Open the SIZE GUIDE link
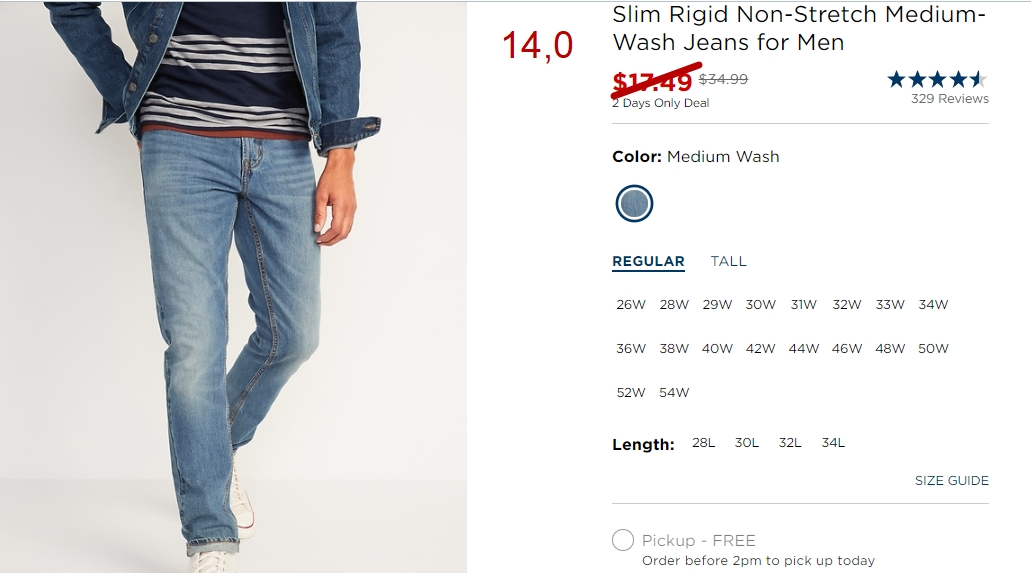The height and width of the screenshot is (573, 1031). (x=951, y=481)
